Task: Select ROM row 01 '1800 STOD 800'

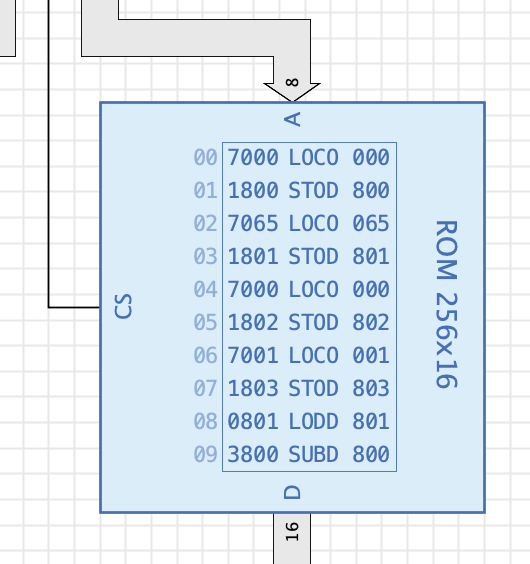Action: [x=309, y=190]
